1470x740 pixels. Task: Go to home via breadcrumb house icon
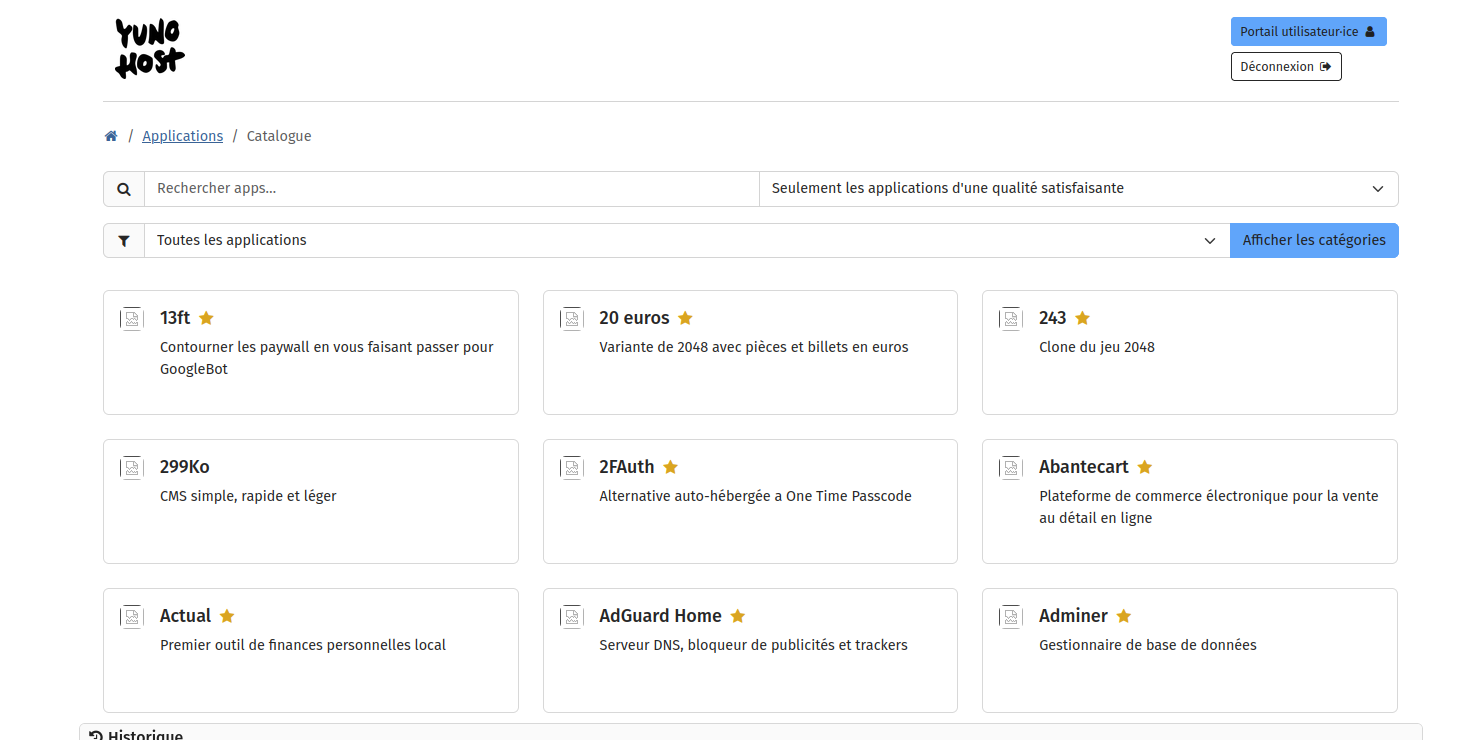[x=111, y=136]
